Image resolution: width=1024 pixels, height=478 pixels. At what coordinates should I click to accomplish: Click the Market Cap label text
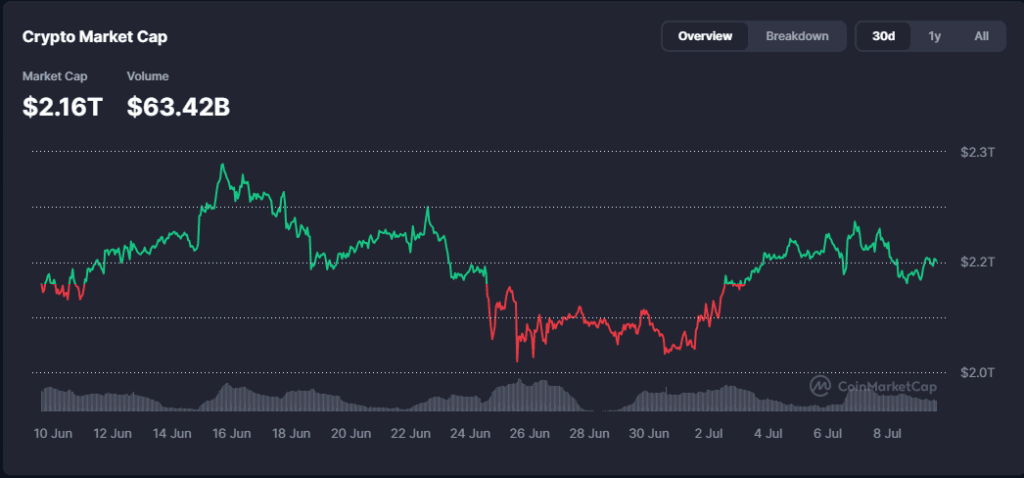pos(55,76)
